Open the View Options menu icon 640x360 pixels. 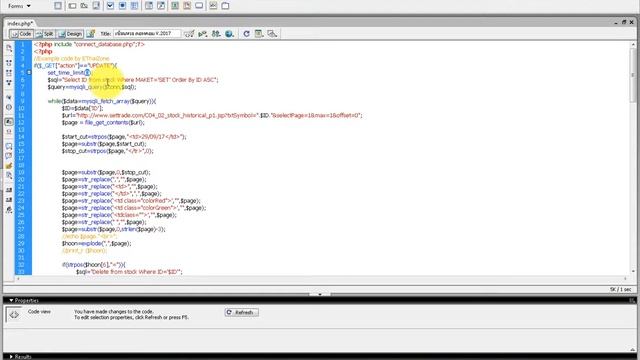[x=259, y=34]
